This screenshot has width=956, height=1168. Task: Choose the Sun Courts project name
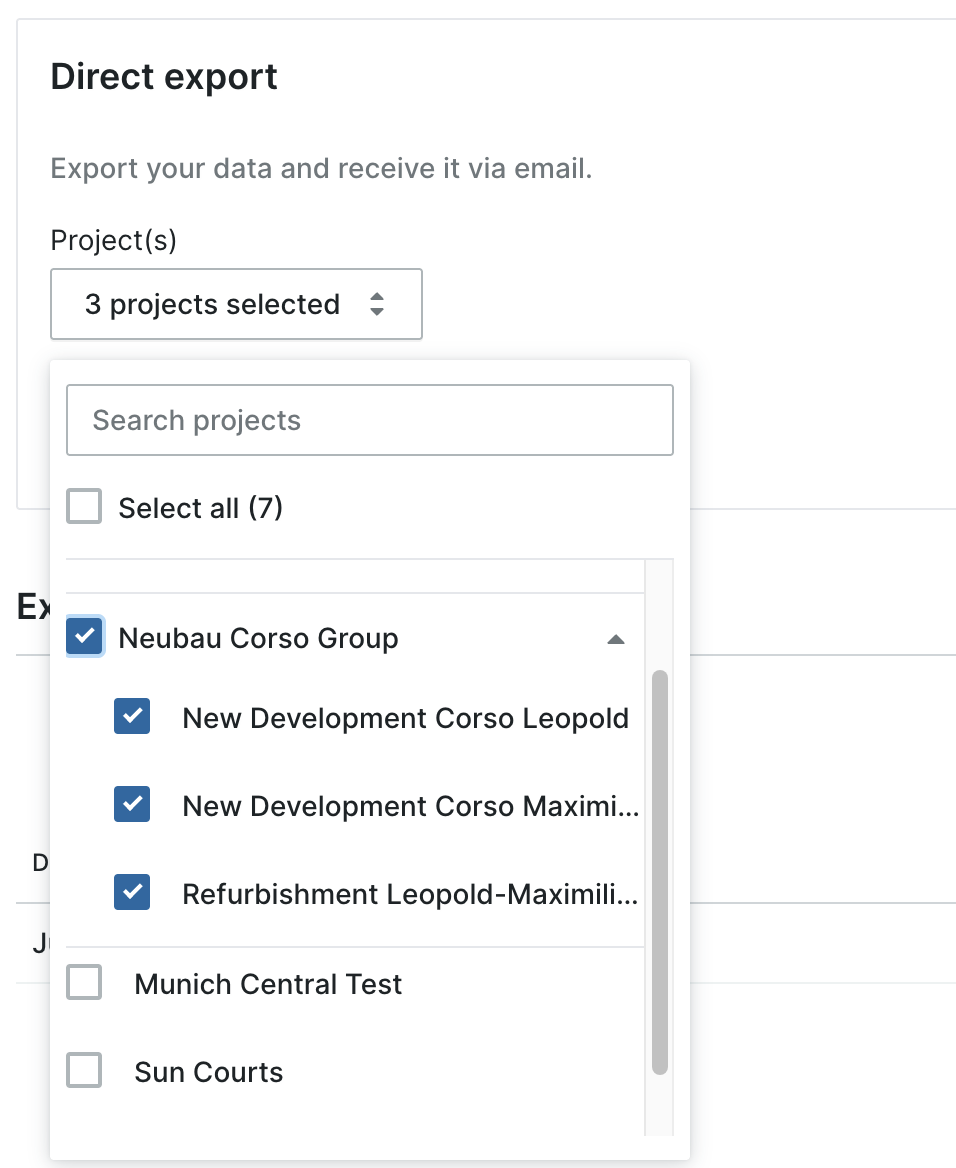click(x=209, y=1072)
